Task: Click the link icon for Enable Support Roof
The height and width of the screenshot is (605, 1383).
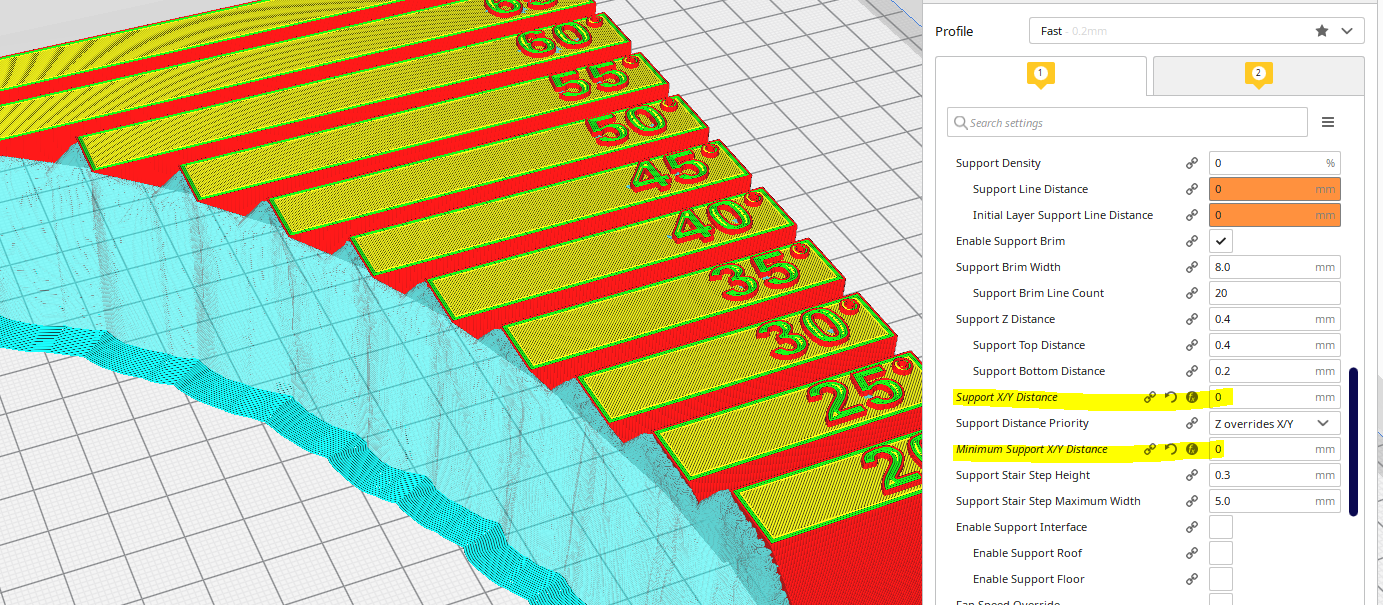Action: click(1192, 553)
